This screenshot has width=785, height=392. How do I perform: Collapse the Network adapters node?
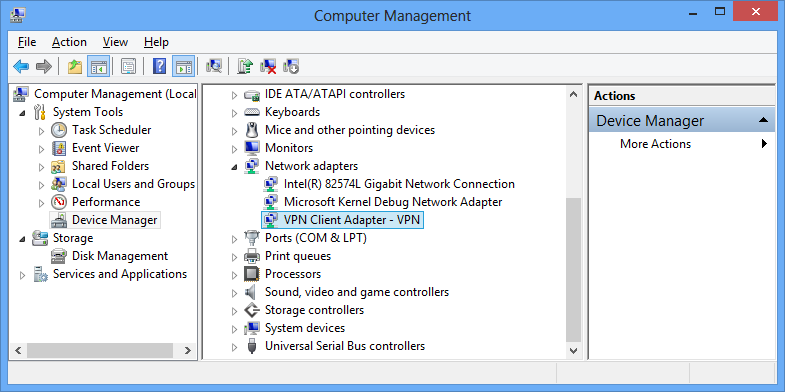[234, 167]
